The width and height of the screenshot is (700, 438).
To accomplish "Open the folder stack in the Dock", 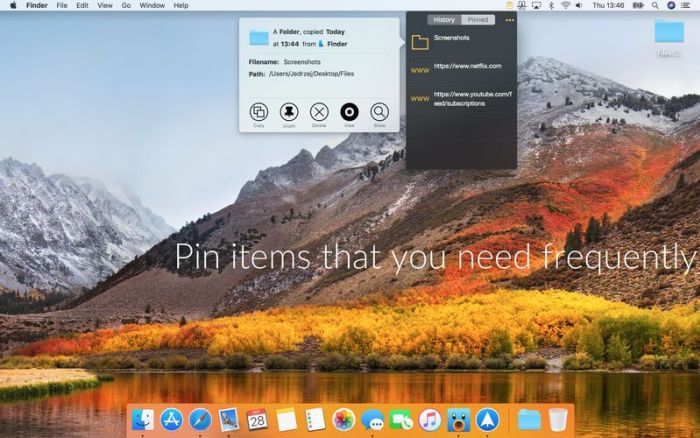I will click(x=529, y=420).
